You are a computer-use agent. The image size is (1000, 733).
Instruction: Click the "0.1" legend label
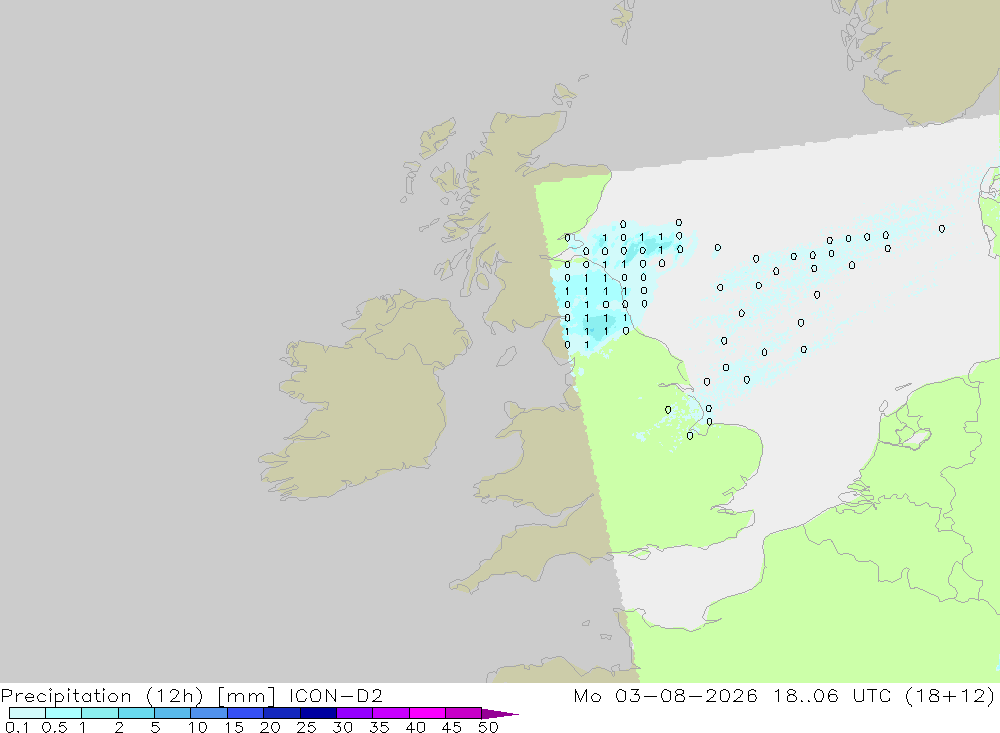[17, 727]
